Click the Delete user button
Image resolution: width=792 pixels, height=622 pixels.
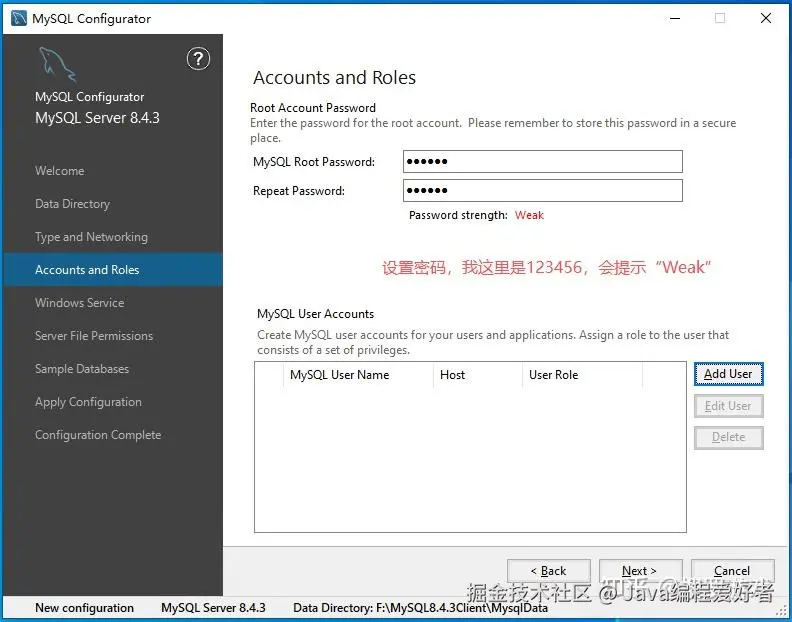[728, 437]
